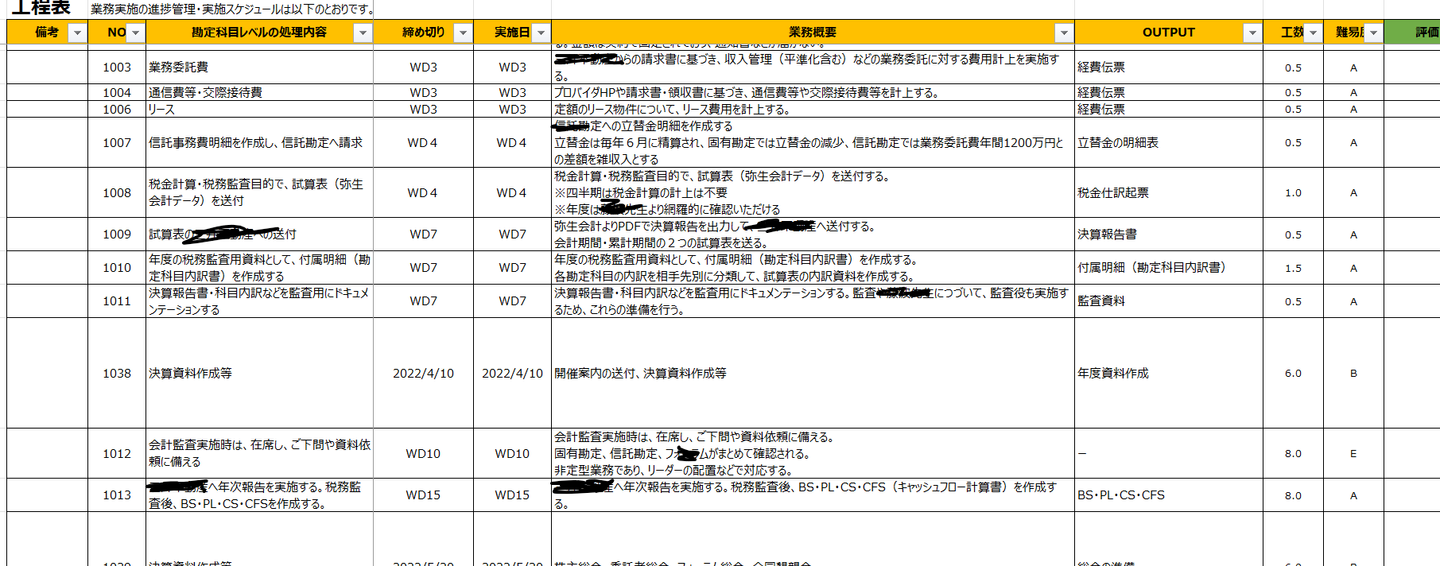Click the 2022/4/10 deadline cell in row 1038

[x=424, y=373]
